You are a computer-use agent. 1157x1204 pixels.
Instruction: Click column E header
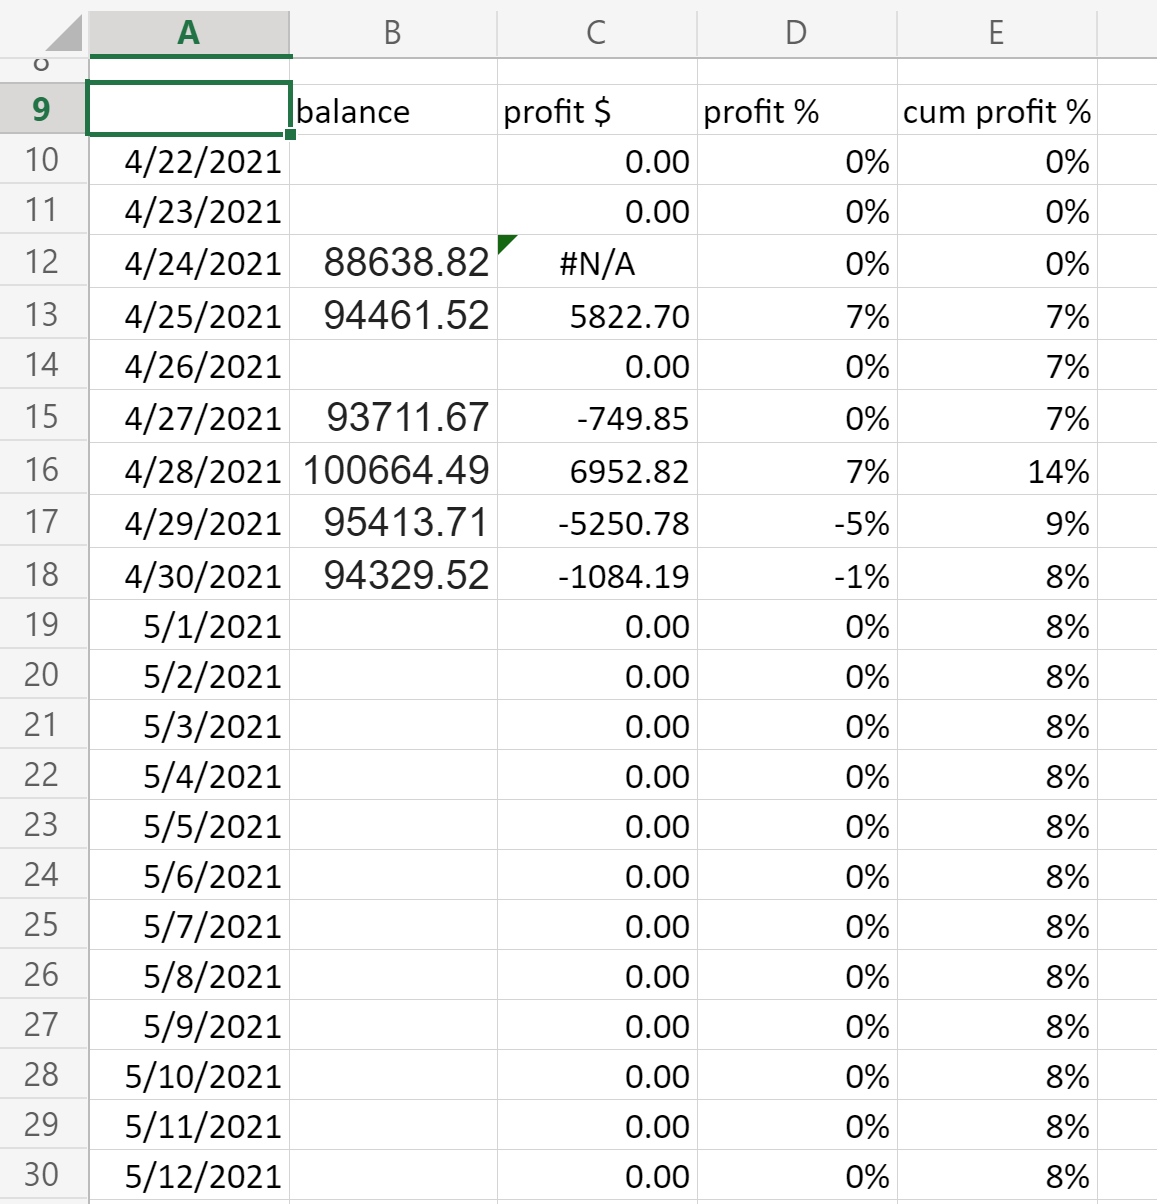pos(996,33)
